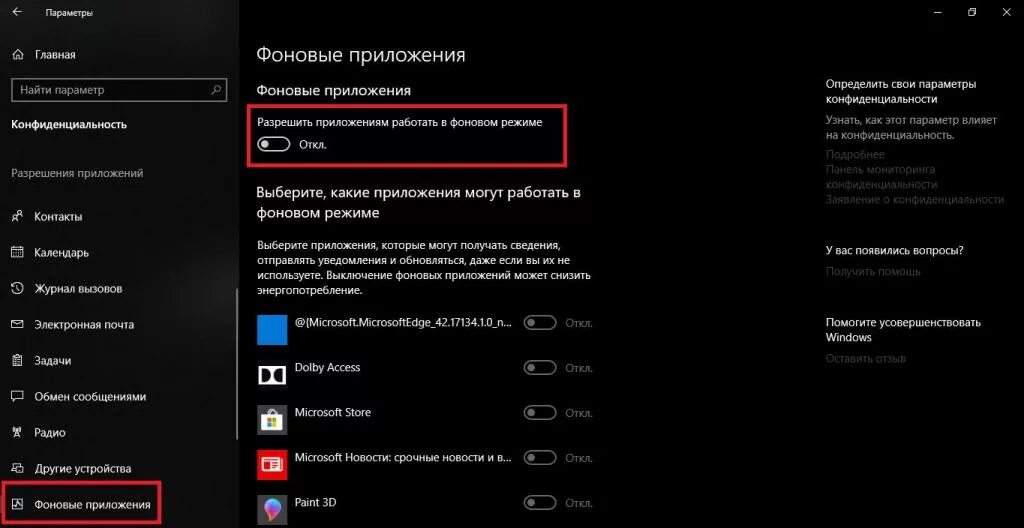Toggle Microsoft Store background switch
This screenshot has height=528, width=1024.
pyautogui.click(x=540, y=413)
